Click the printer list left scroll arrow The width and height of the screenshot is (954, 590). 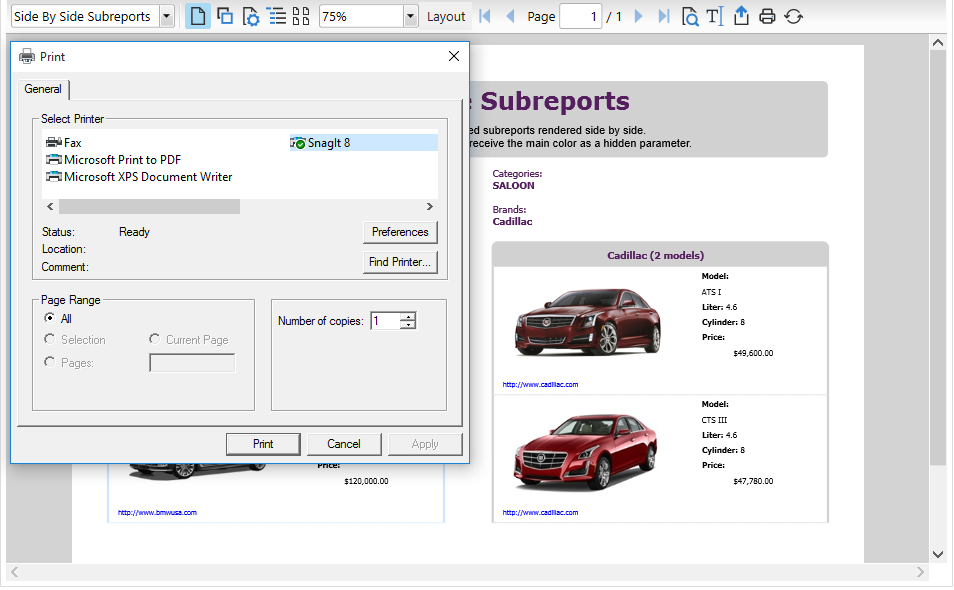pyautogui.click(x=50, y=207)
